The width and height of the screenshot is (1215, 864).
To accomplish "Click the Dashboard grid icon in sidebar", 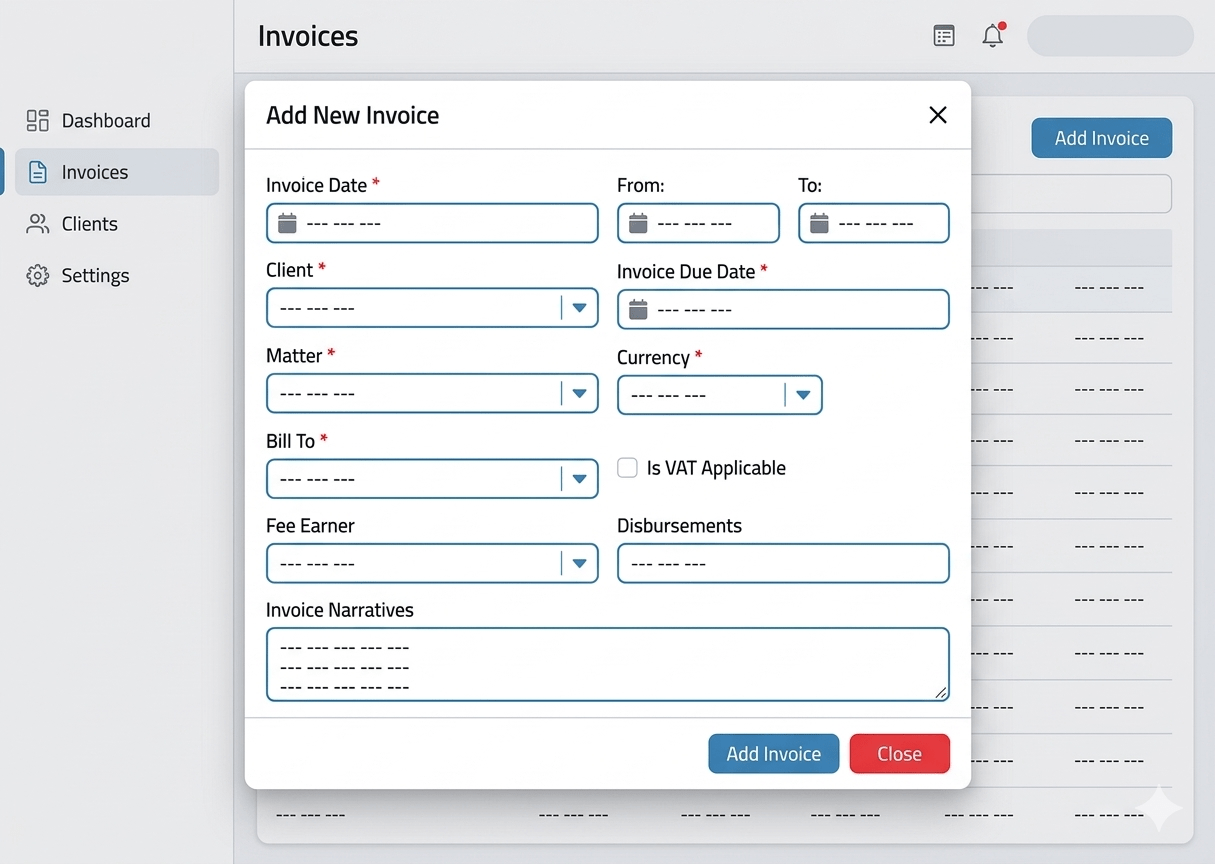I will [38, 121].
